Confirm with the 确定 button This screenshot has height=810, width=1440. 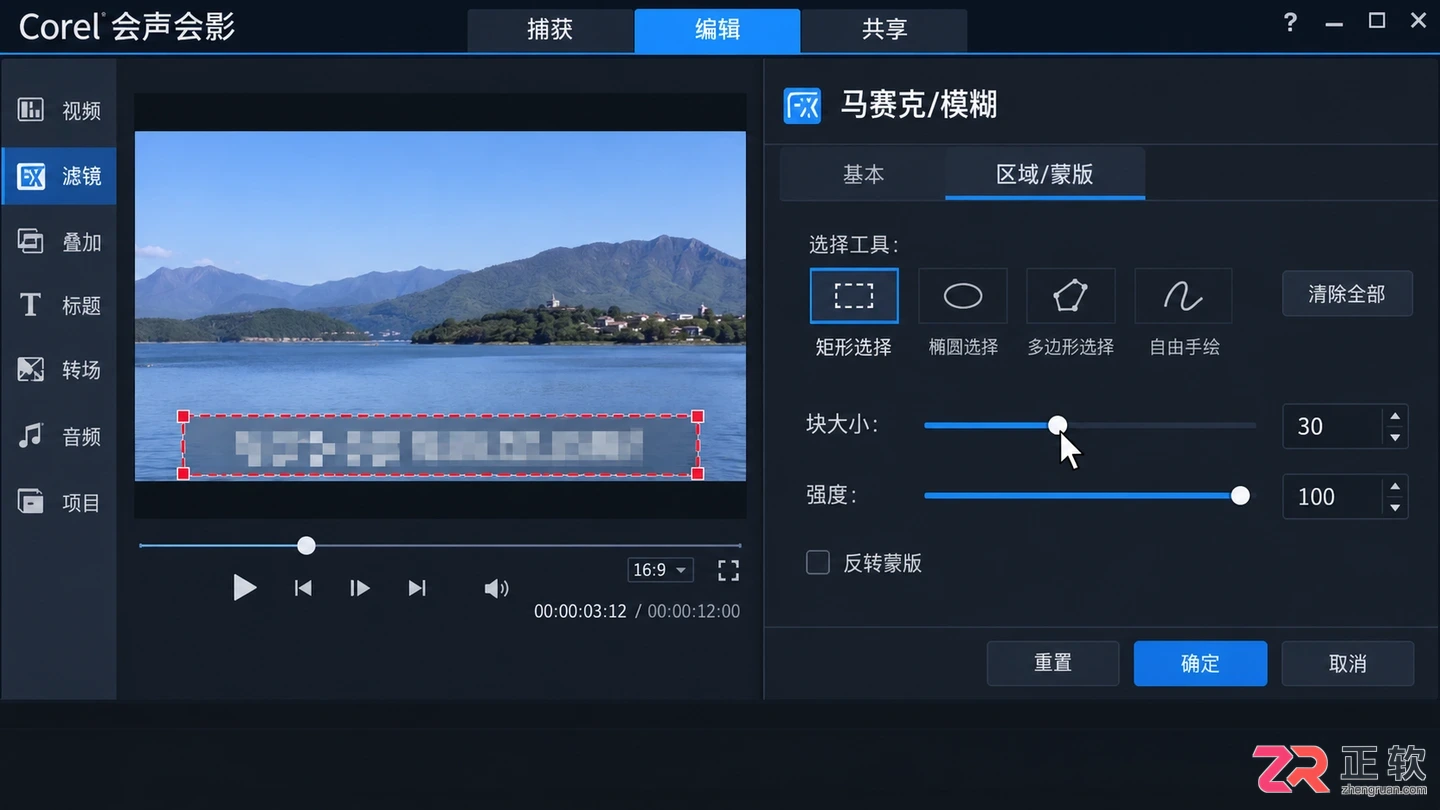click(1200, 663)
